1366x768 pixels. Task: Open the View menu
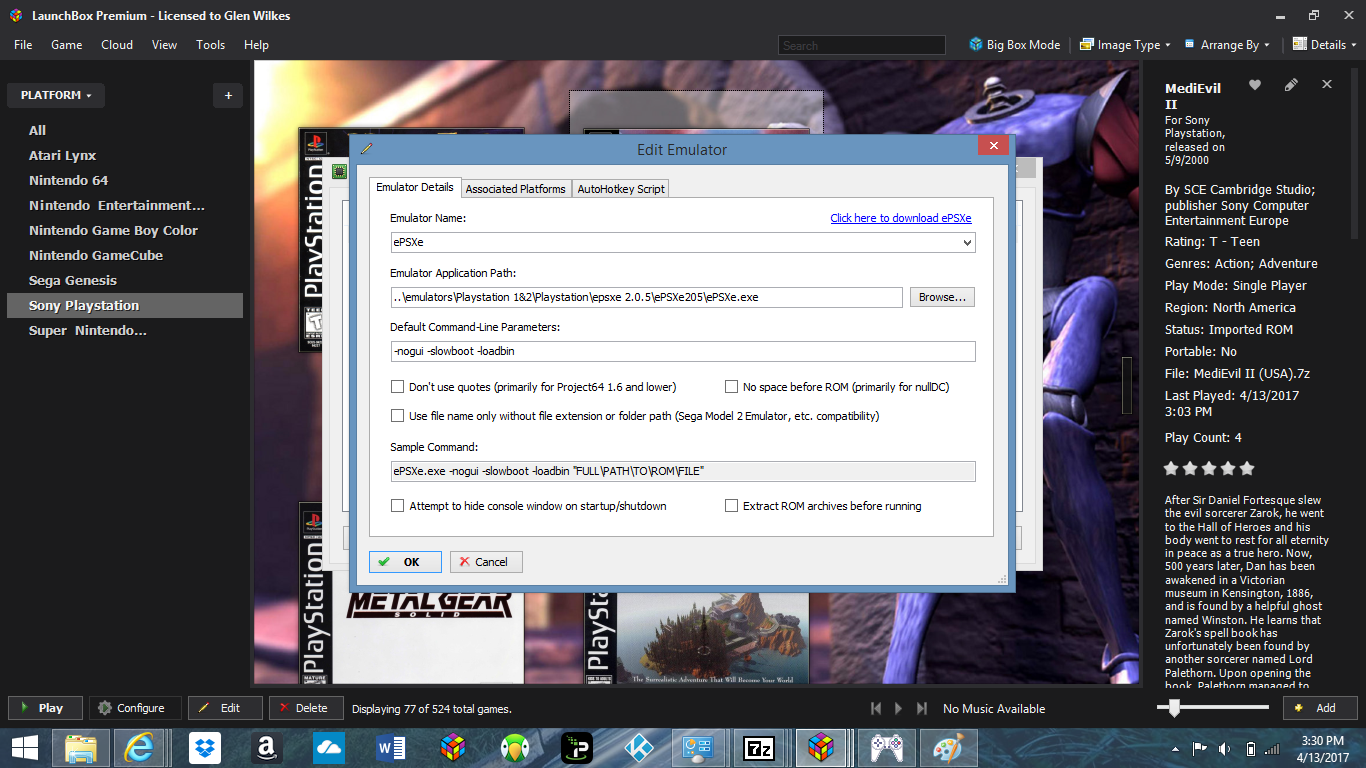click(164, 45)
